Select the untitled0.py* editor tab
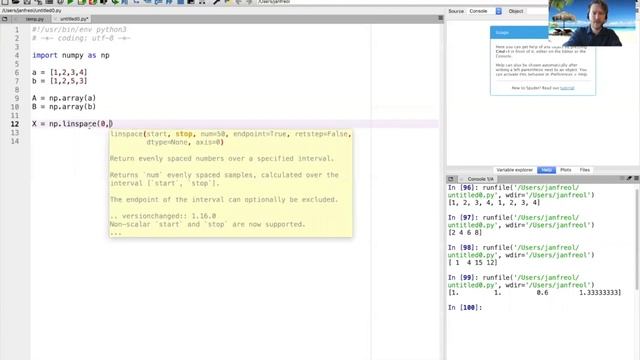This screenshot has width=640, height=360. 71,19
